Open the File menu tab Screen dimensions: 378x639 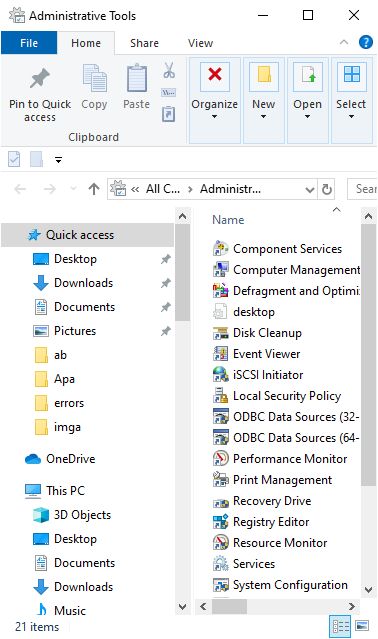(x=29, y=43)
